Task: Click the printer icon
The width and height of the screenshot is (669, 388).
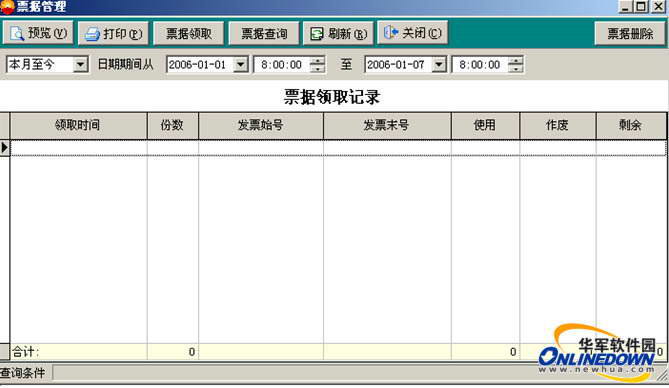Action: pyautogui.click(x=92, y=34)
